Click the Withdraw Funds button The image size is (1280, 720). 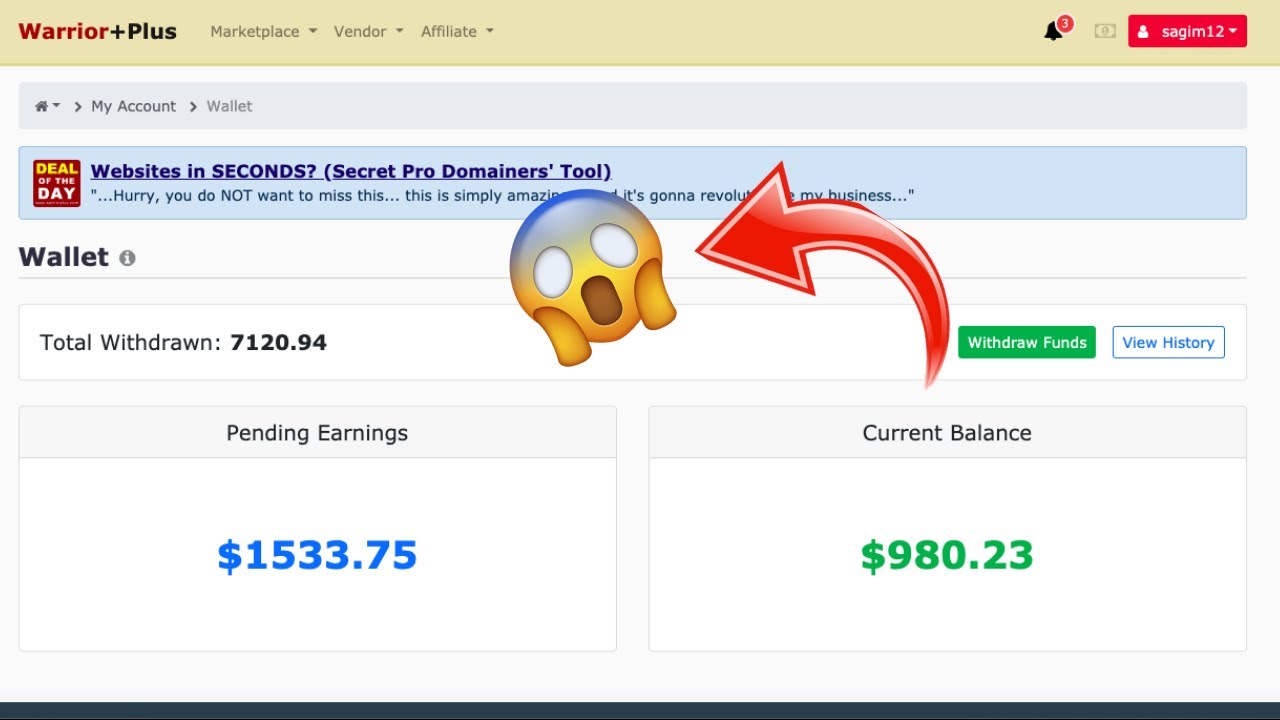point(1027,342)
